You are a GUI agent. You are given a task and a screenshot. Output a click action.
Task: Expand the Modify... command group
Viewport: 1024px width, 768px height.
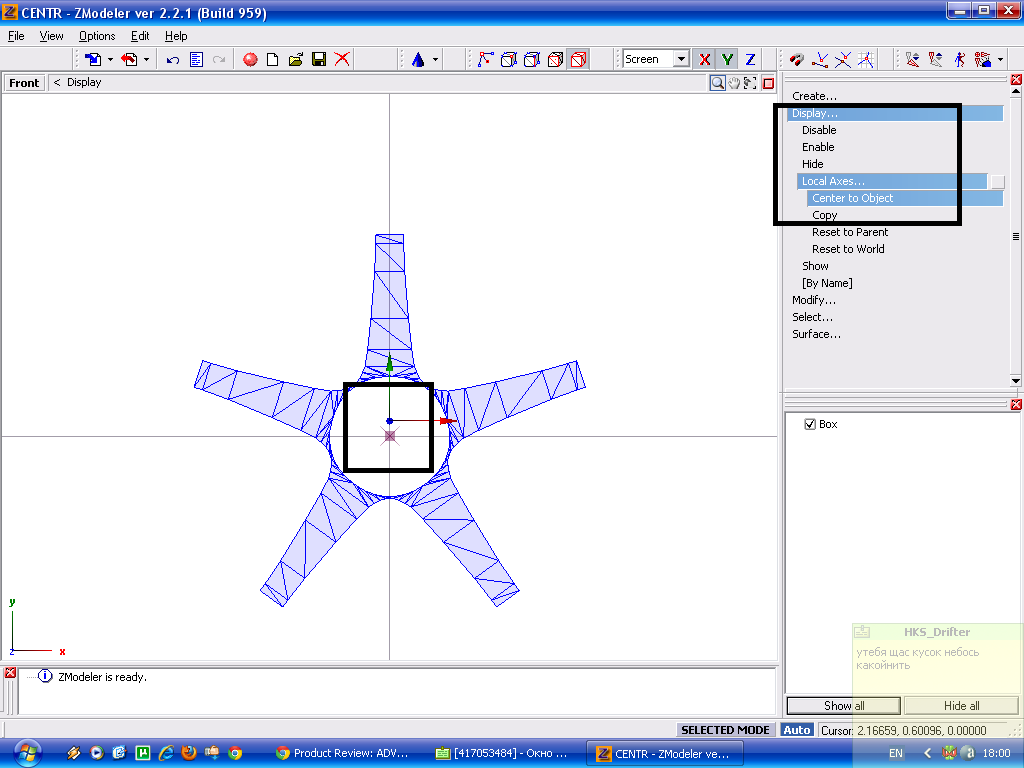813,300
